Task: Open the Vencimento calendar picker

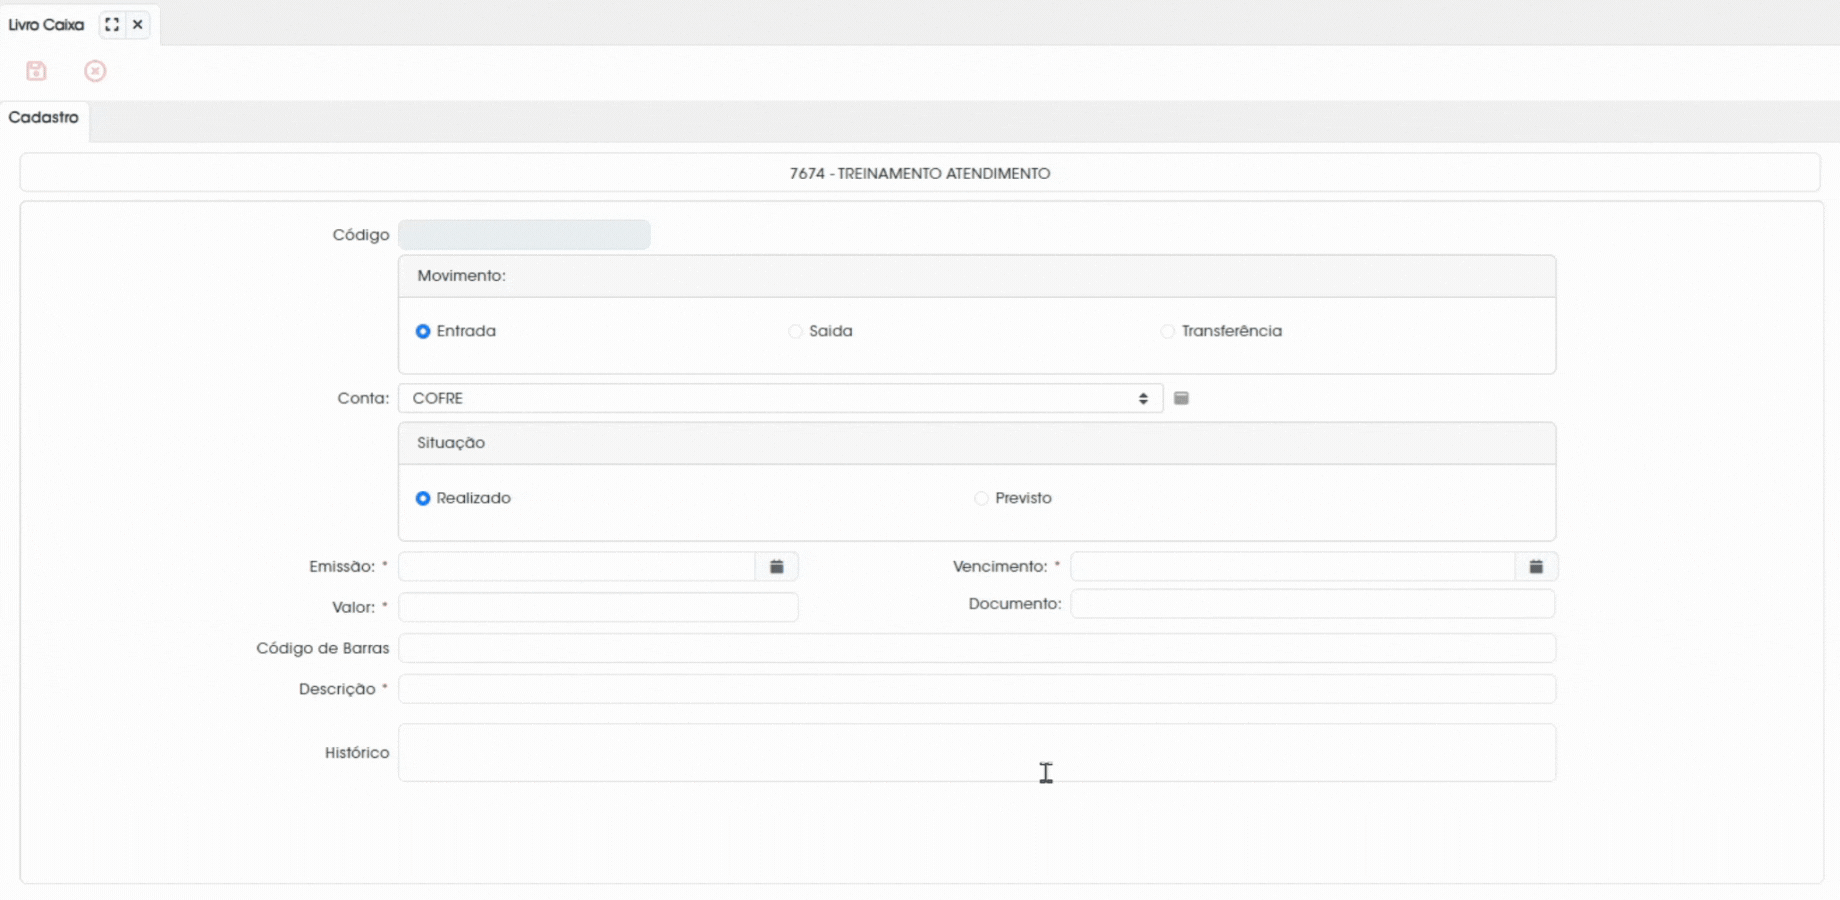Action: coord(1536,566)
